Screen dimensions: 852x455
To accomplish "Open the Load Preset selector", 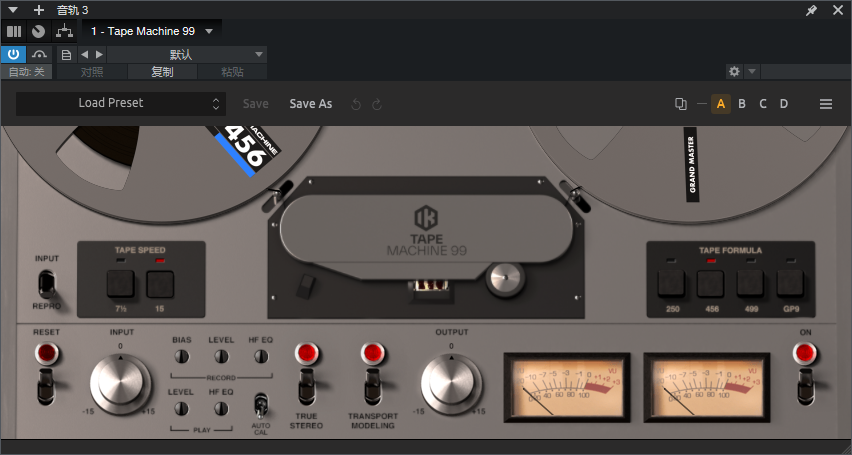I will tap(121, 103).
